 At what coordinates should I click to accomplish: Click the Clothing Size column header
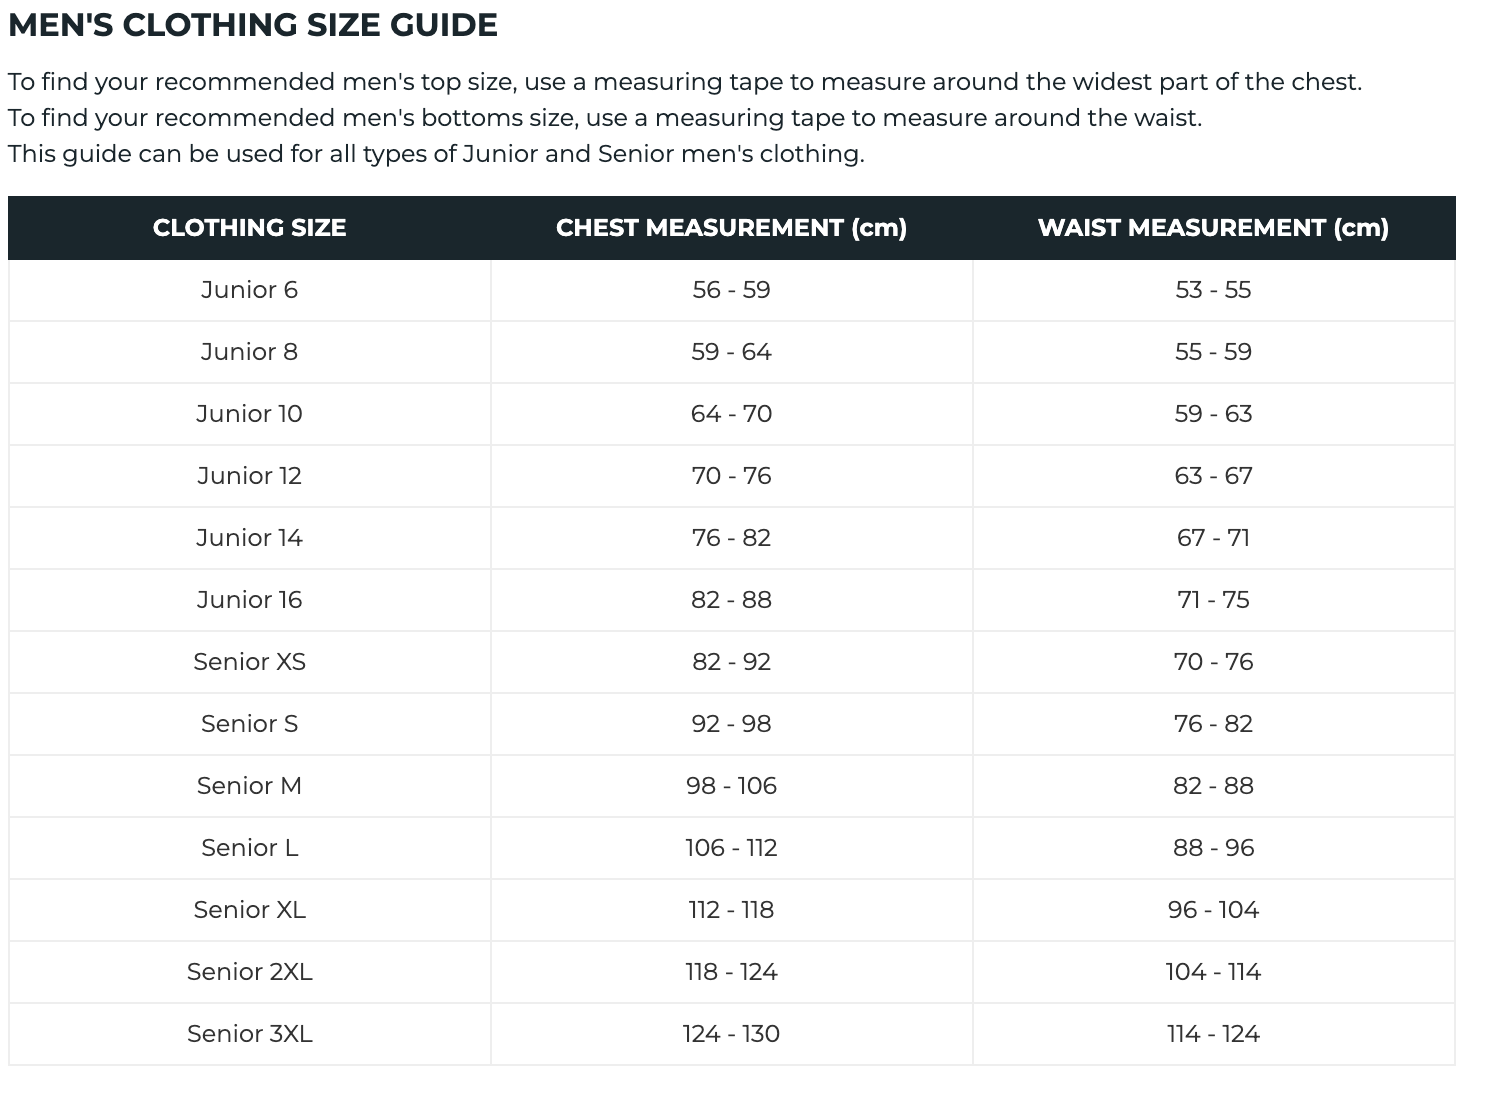point(249,228)
